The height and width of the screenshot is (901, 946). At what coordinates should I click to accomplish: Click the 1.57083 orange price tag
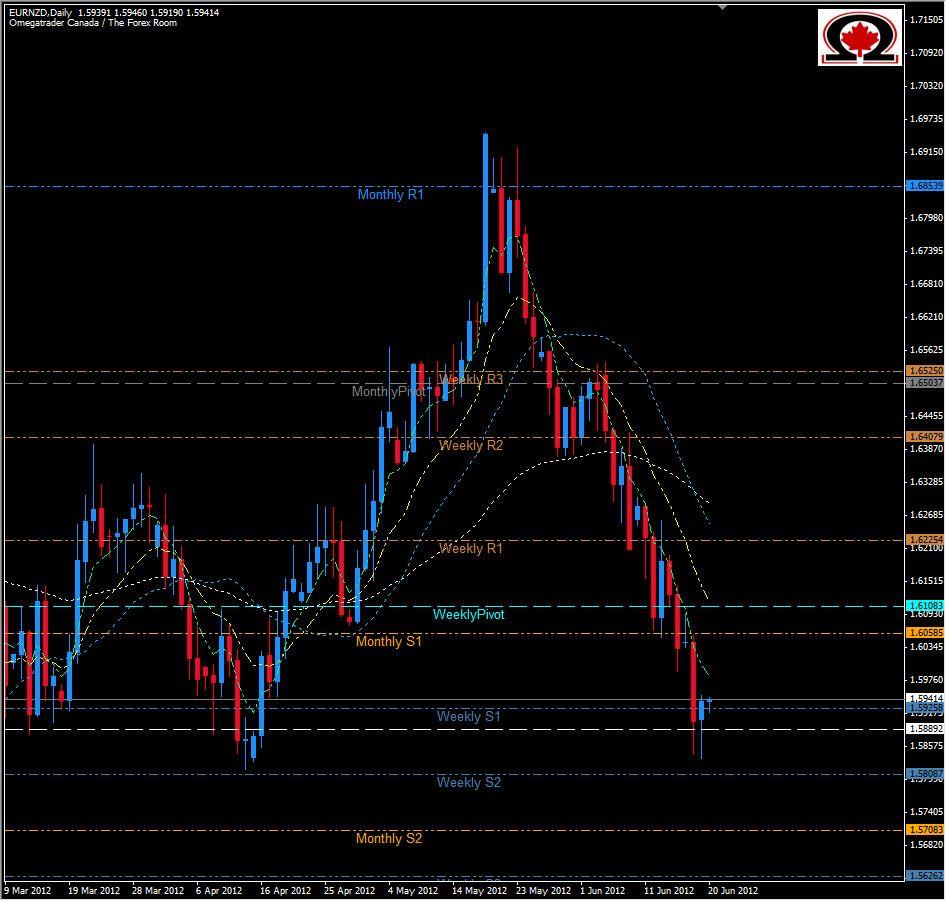pos(925,830)
